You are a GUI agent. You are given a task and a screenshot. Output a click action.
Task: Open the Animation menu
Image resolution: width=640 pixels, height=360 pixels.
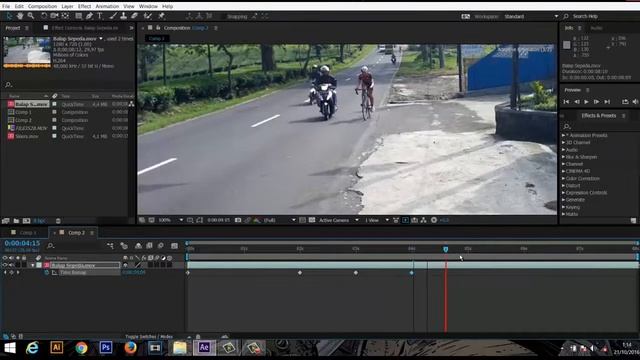(107, 6)
